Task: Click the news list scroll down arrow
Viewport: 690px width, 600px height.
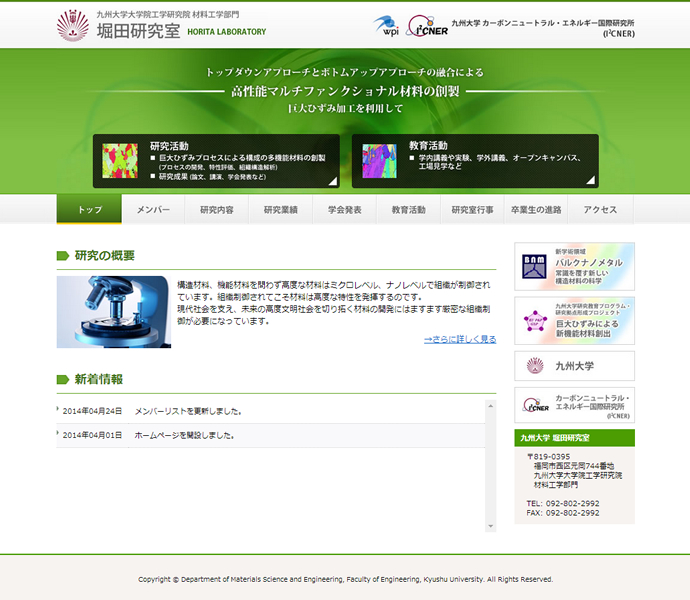Action: (490, 526)
